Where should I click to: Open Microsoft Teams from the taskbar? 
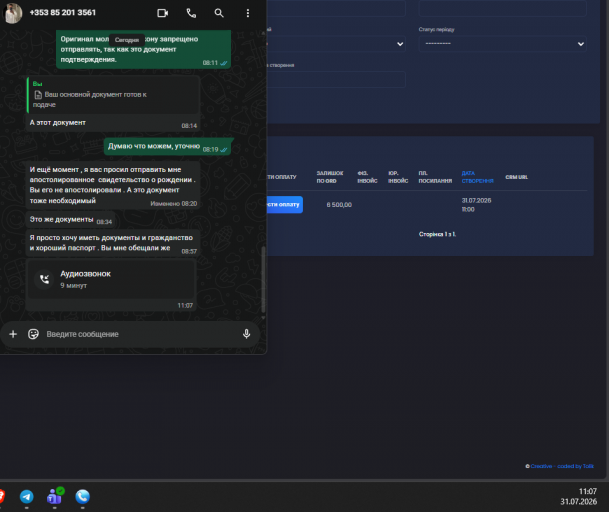[x=55, y=496]
